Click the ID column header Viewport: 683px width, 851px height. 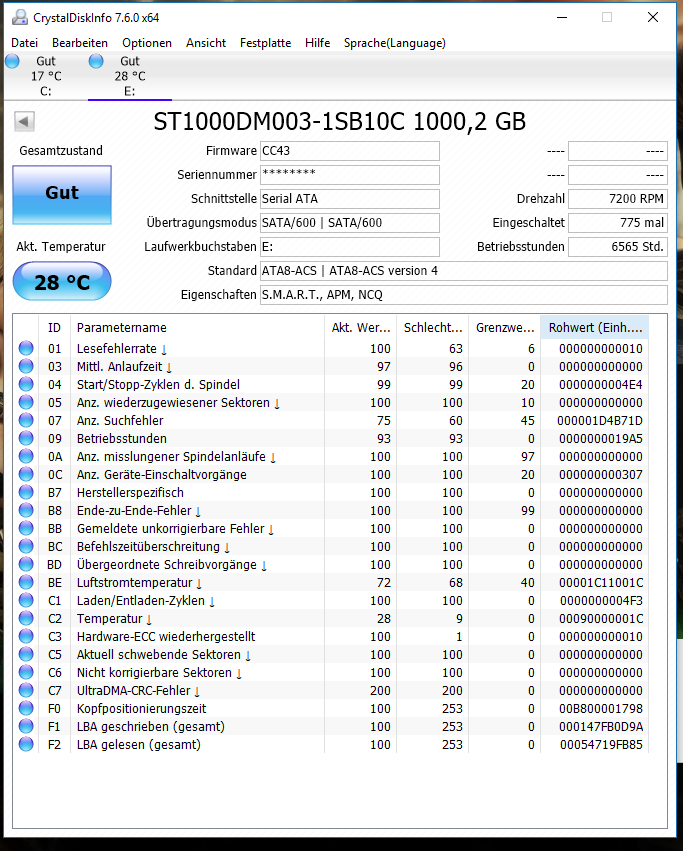point(54,328)
